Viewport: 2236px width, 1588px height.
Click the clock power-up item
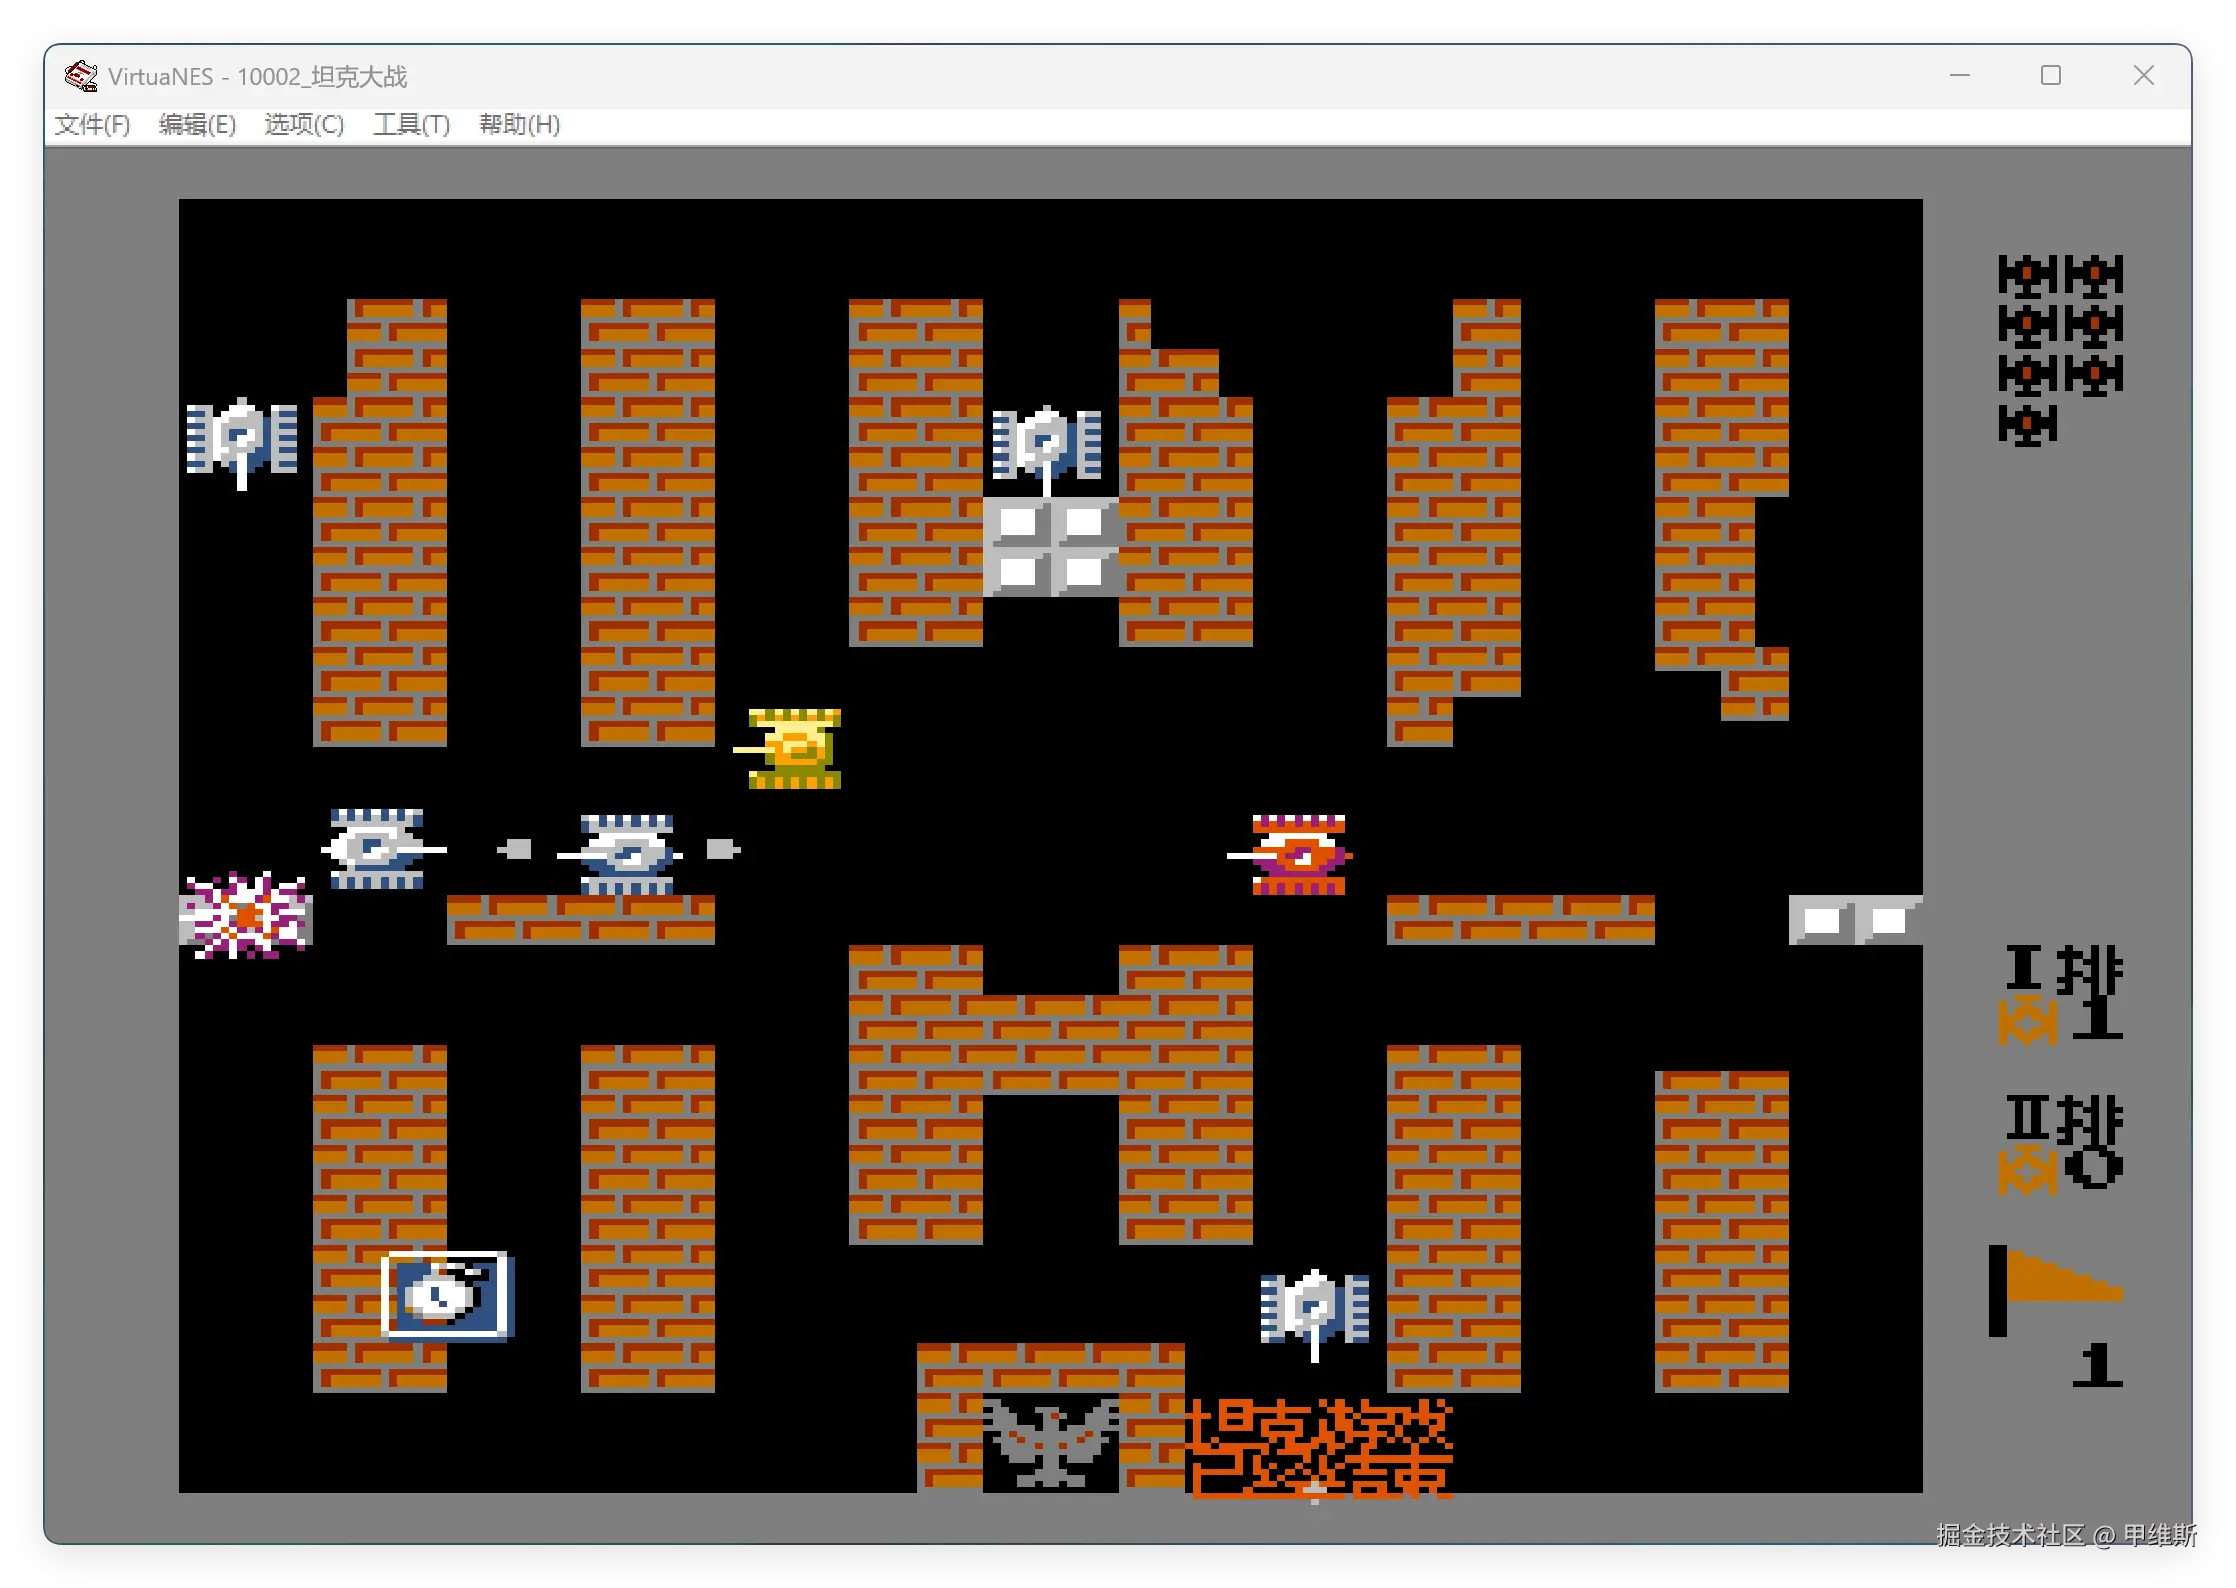coord(447,1295)
